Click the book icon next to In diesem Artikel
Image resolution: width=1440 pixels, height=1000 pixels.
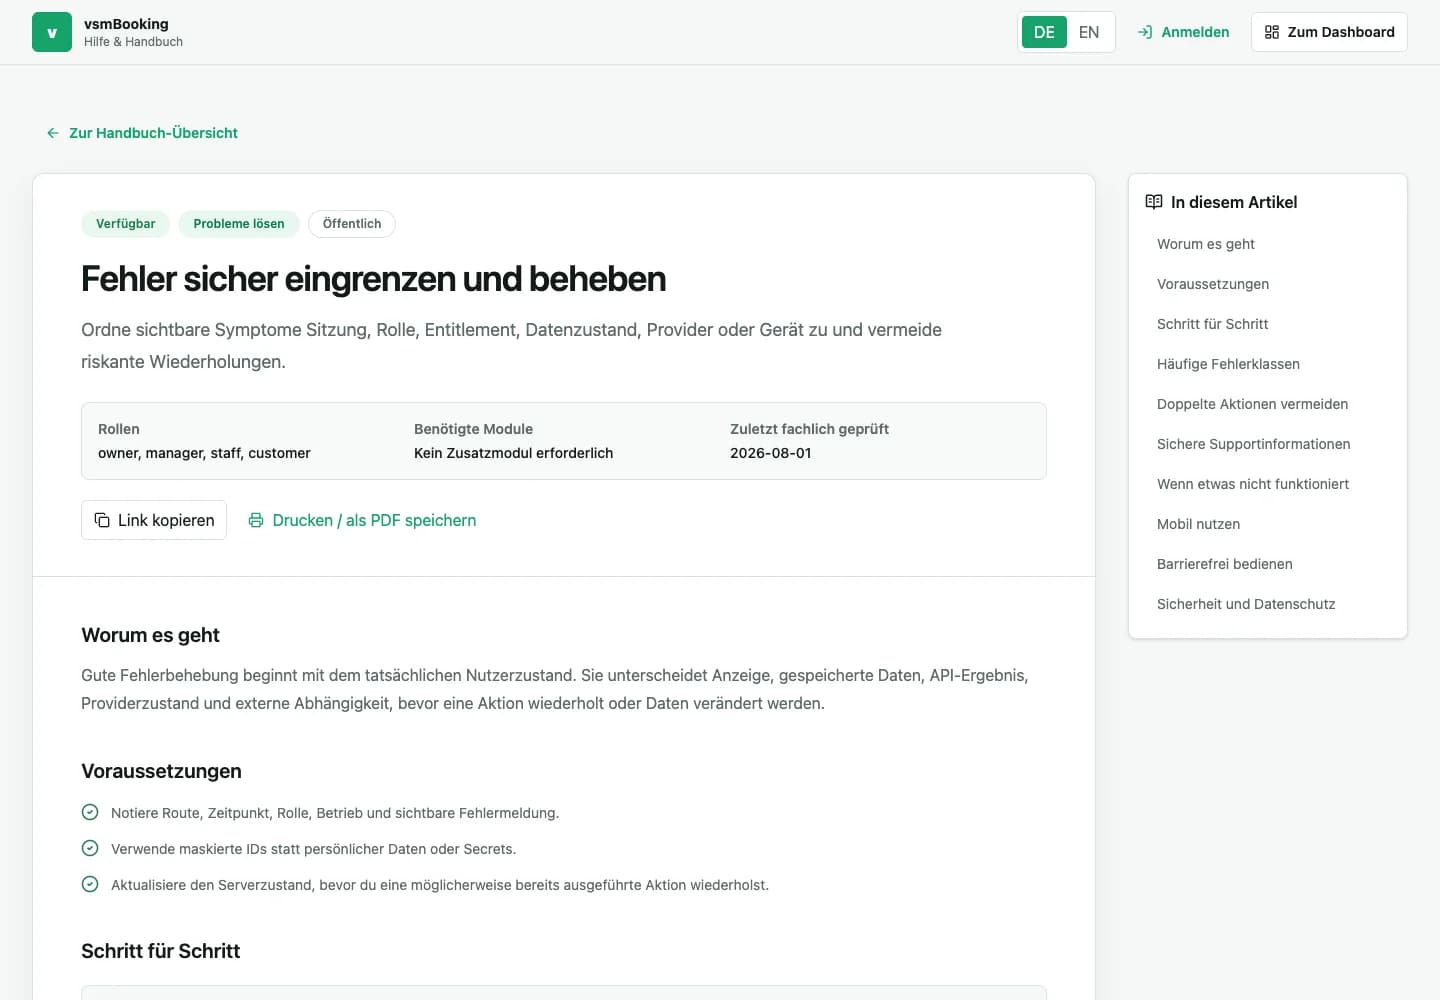pyautogui.click(x=1154, y=202)
